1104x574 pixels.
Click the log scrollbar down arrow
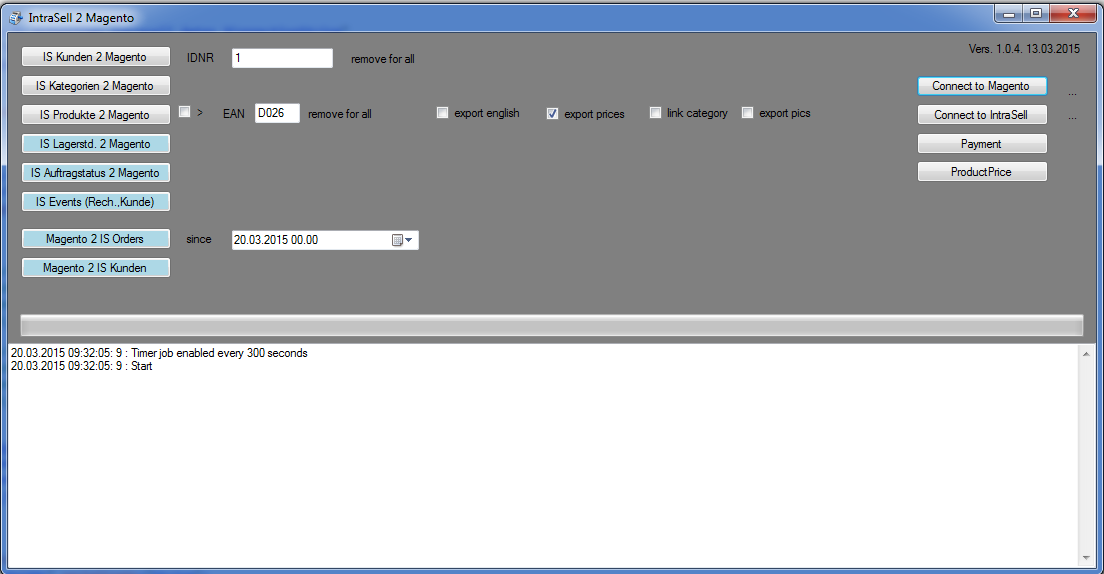1086,558
